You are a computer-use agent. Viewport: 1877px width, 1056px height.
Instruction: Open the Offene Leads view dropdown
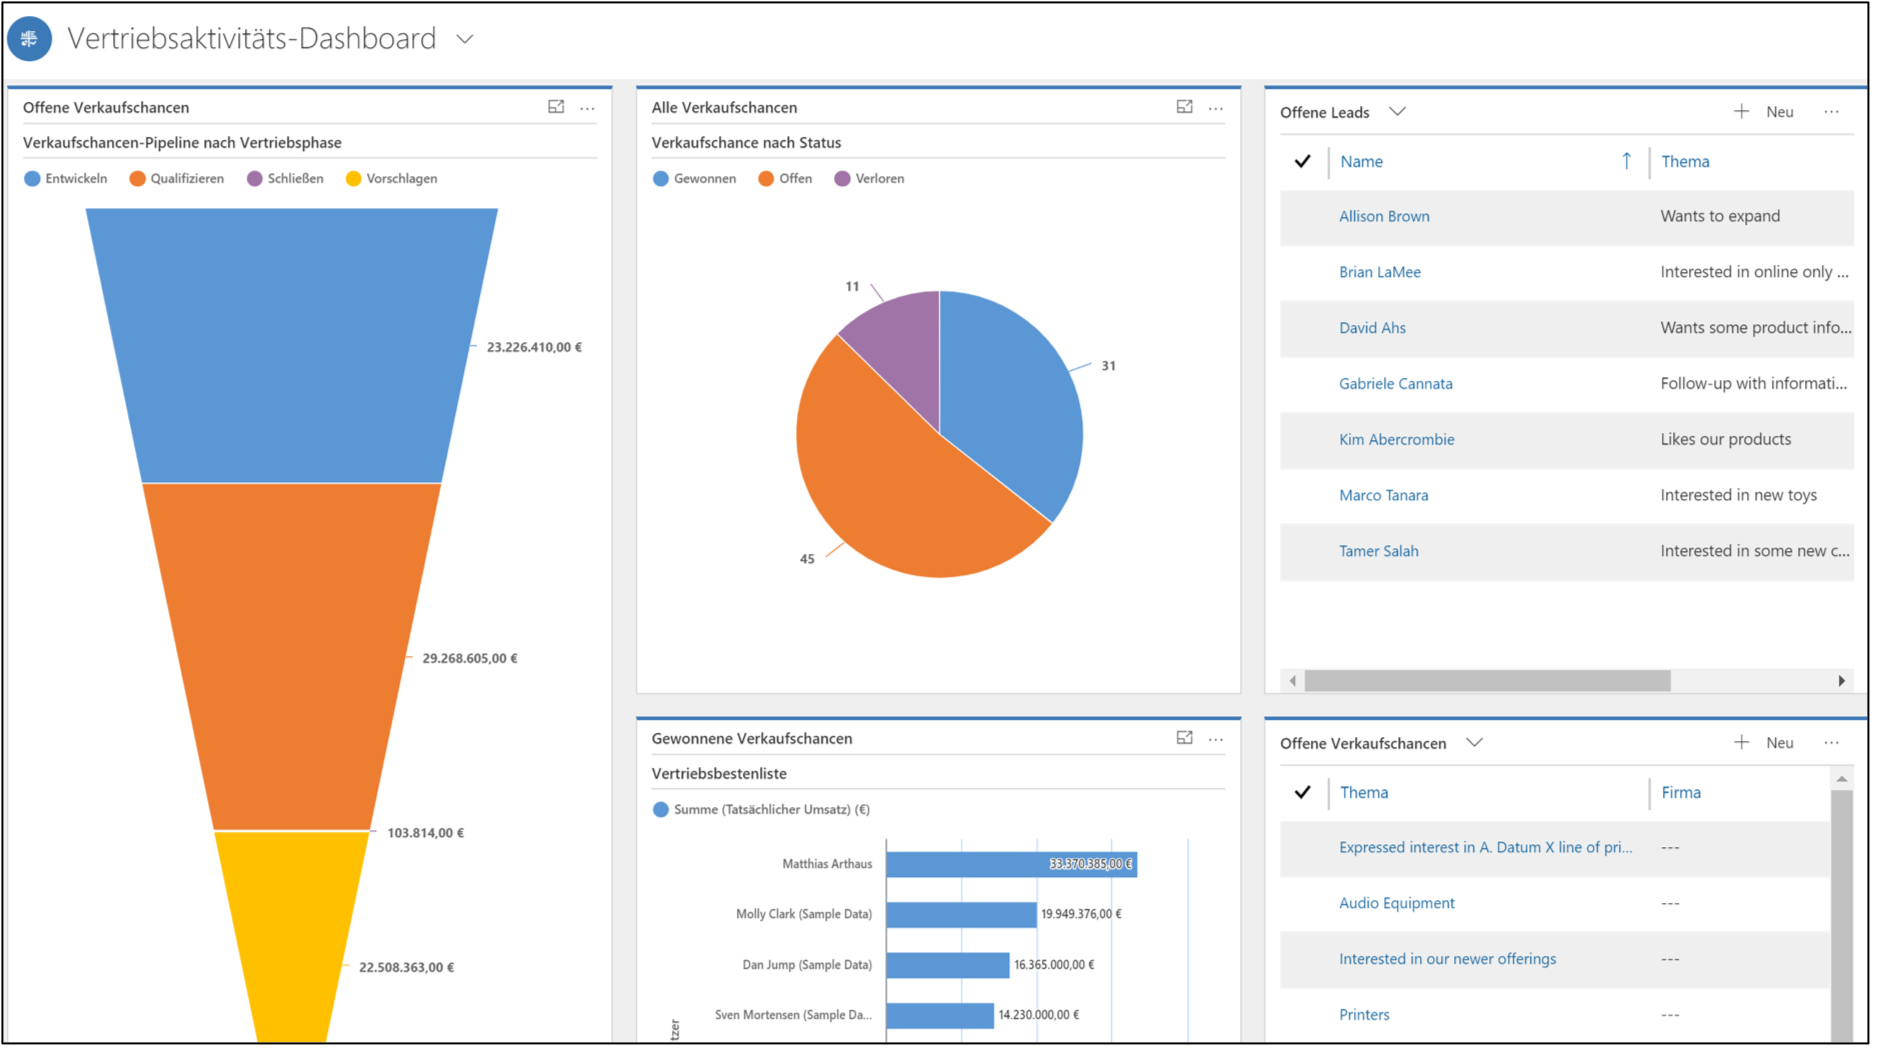[x=1398, y=112]
